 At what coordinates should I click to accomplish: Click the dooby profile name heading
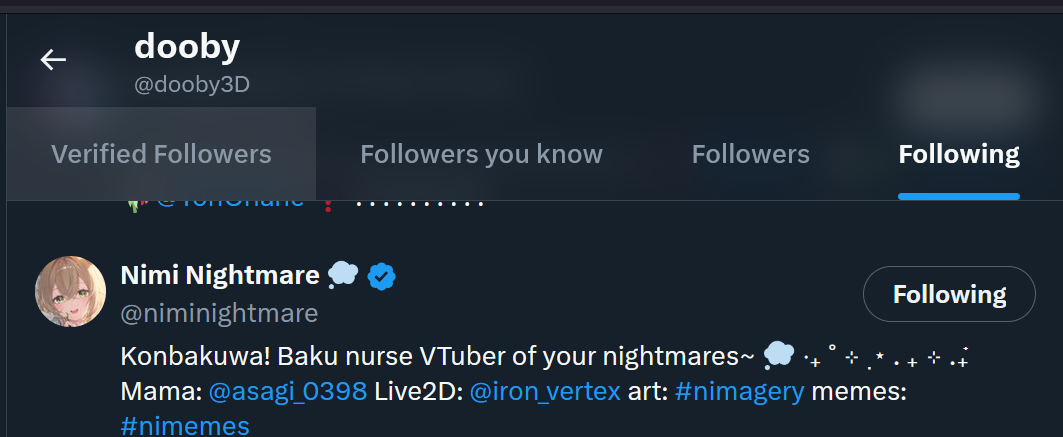point(187,46)
